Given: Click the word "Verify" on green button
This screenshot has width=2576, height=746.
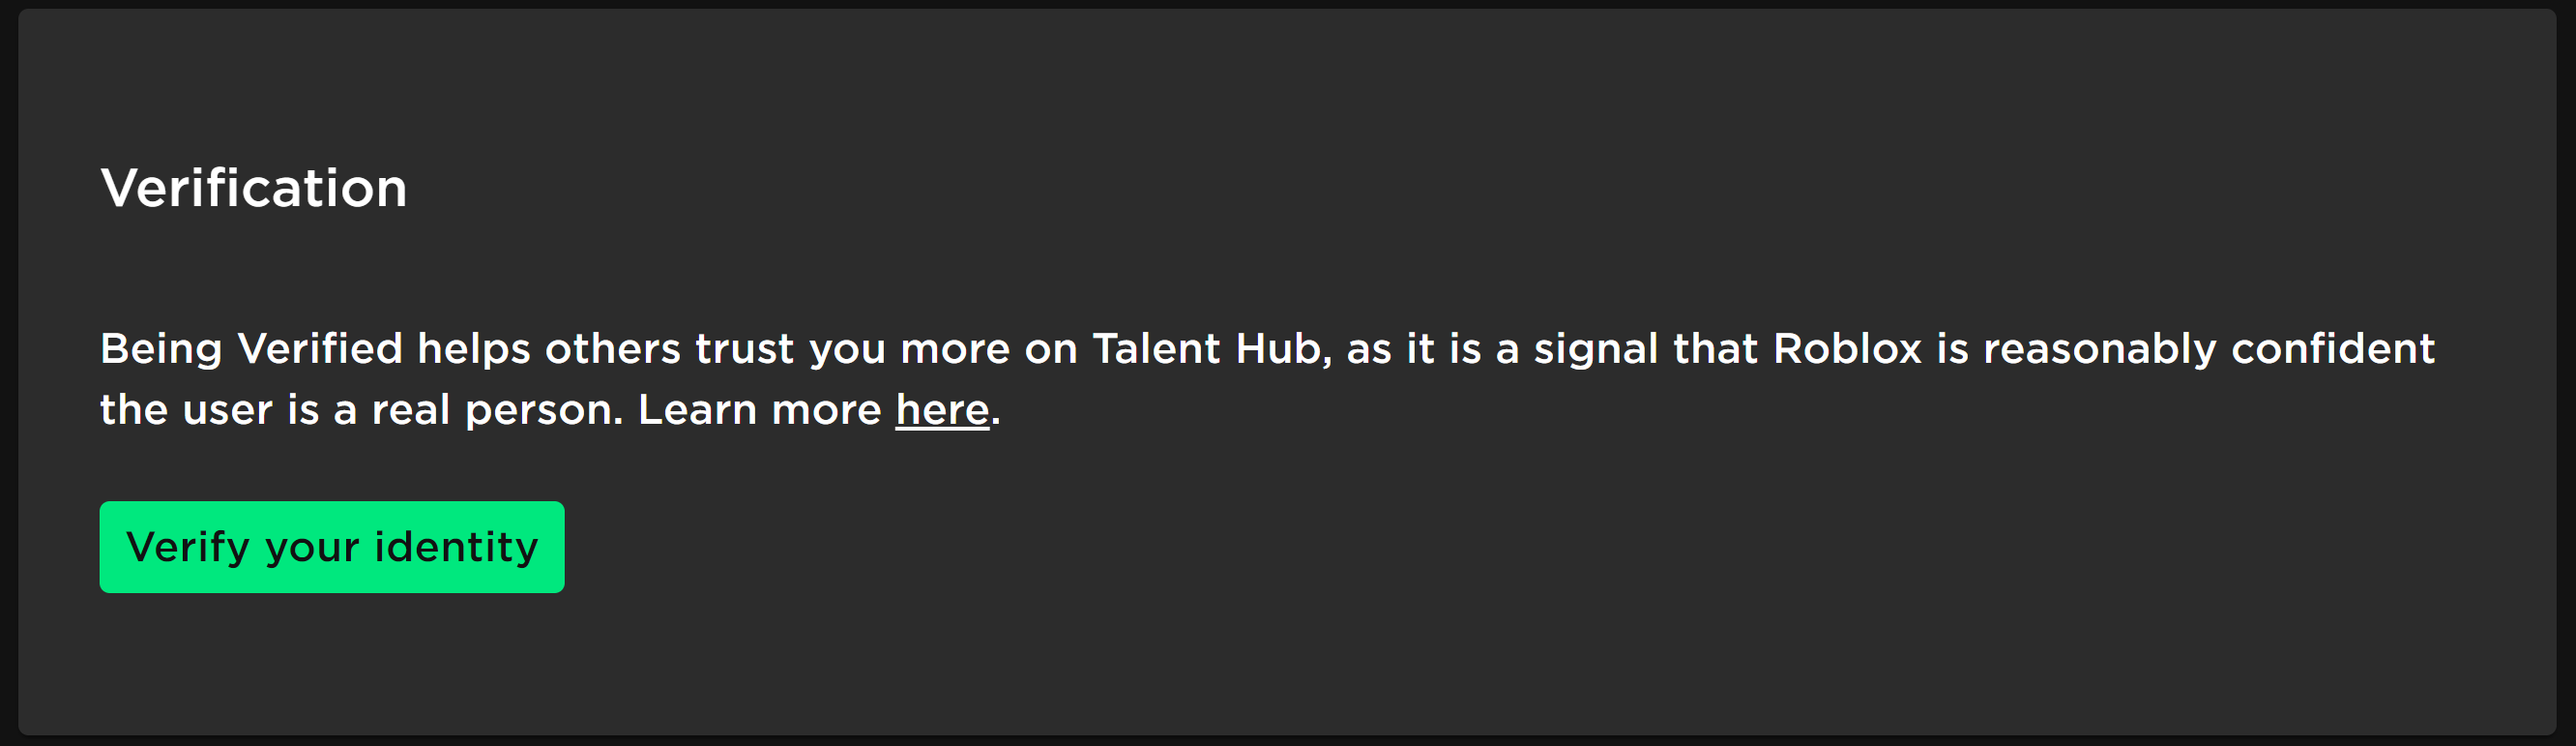Looking at the screenshot, I should [187, 547].
